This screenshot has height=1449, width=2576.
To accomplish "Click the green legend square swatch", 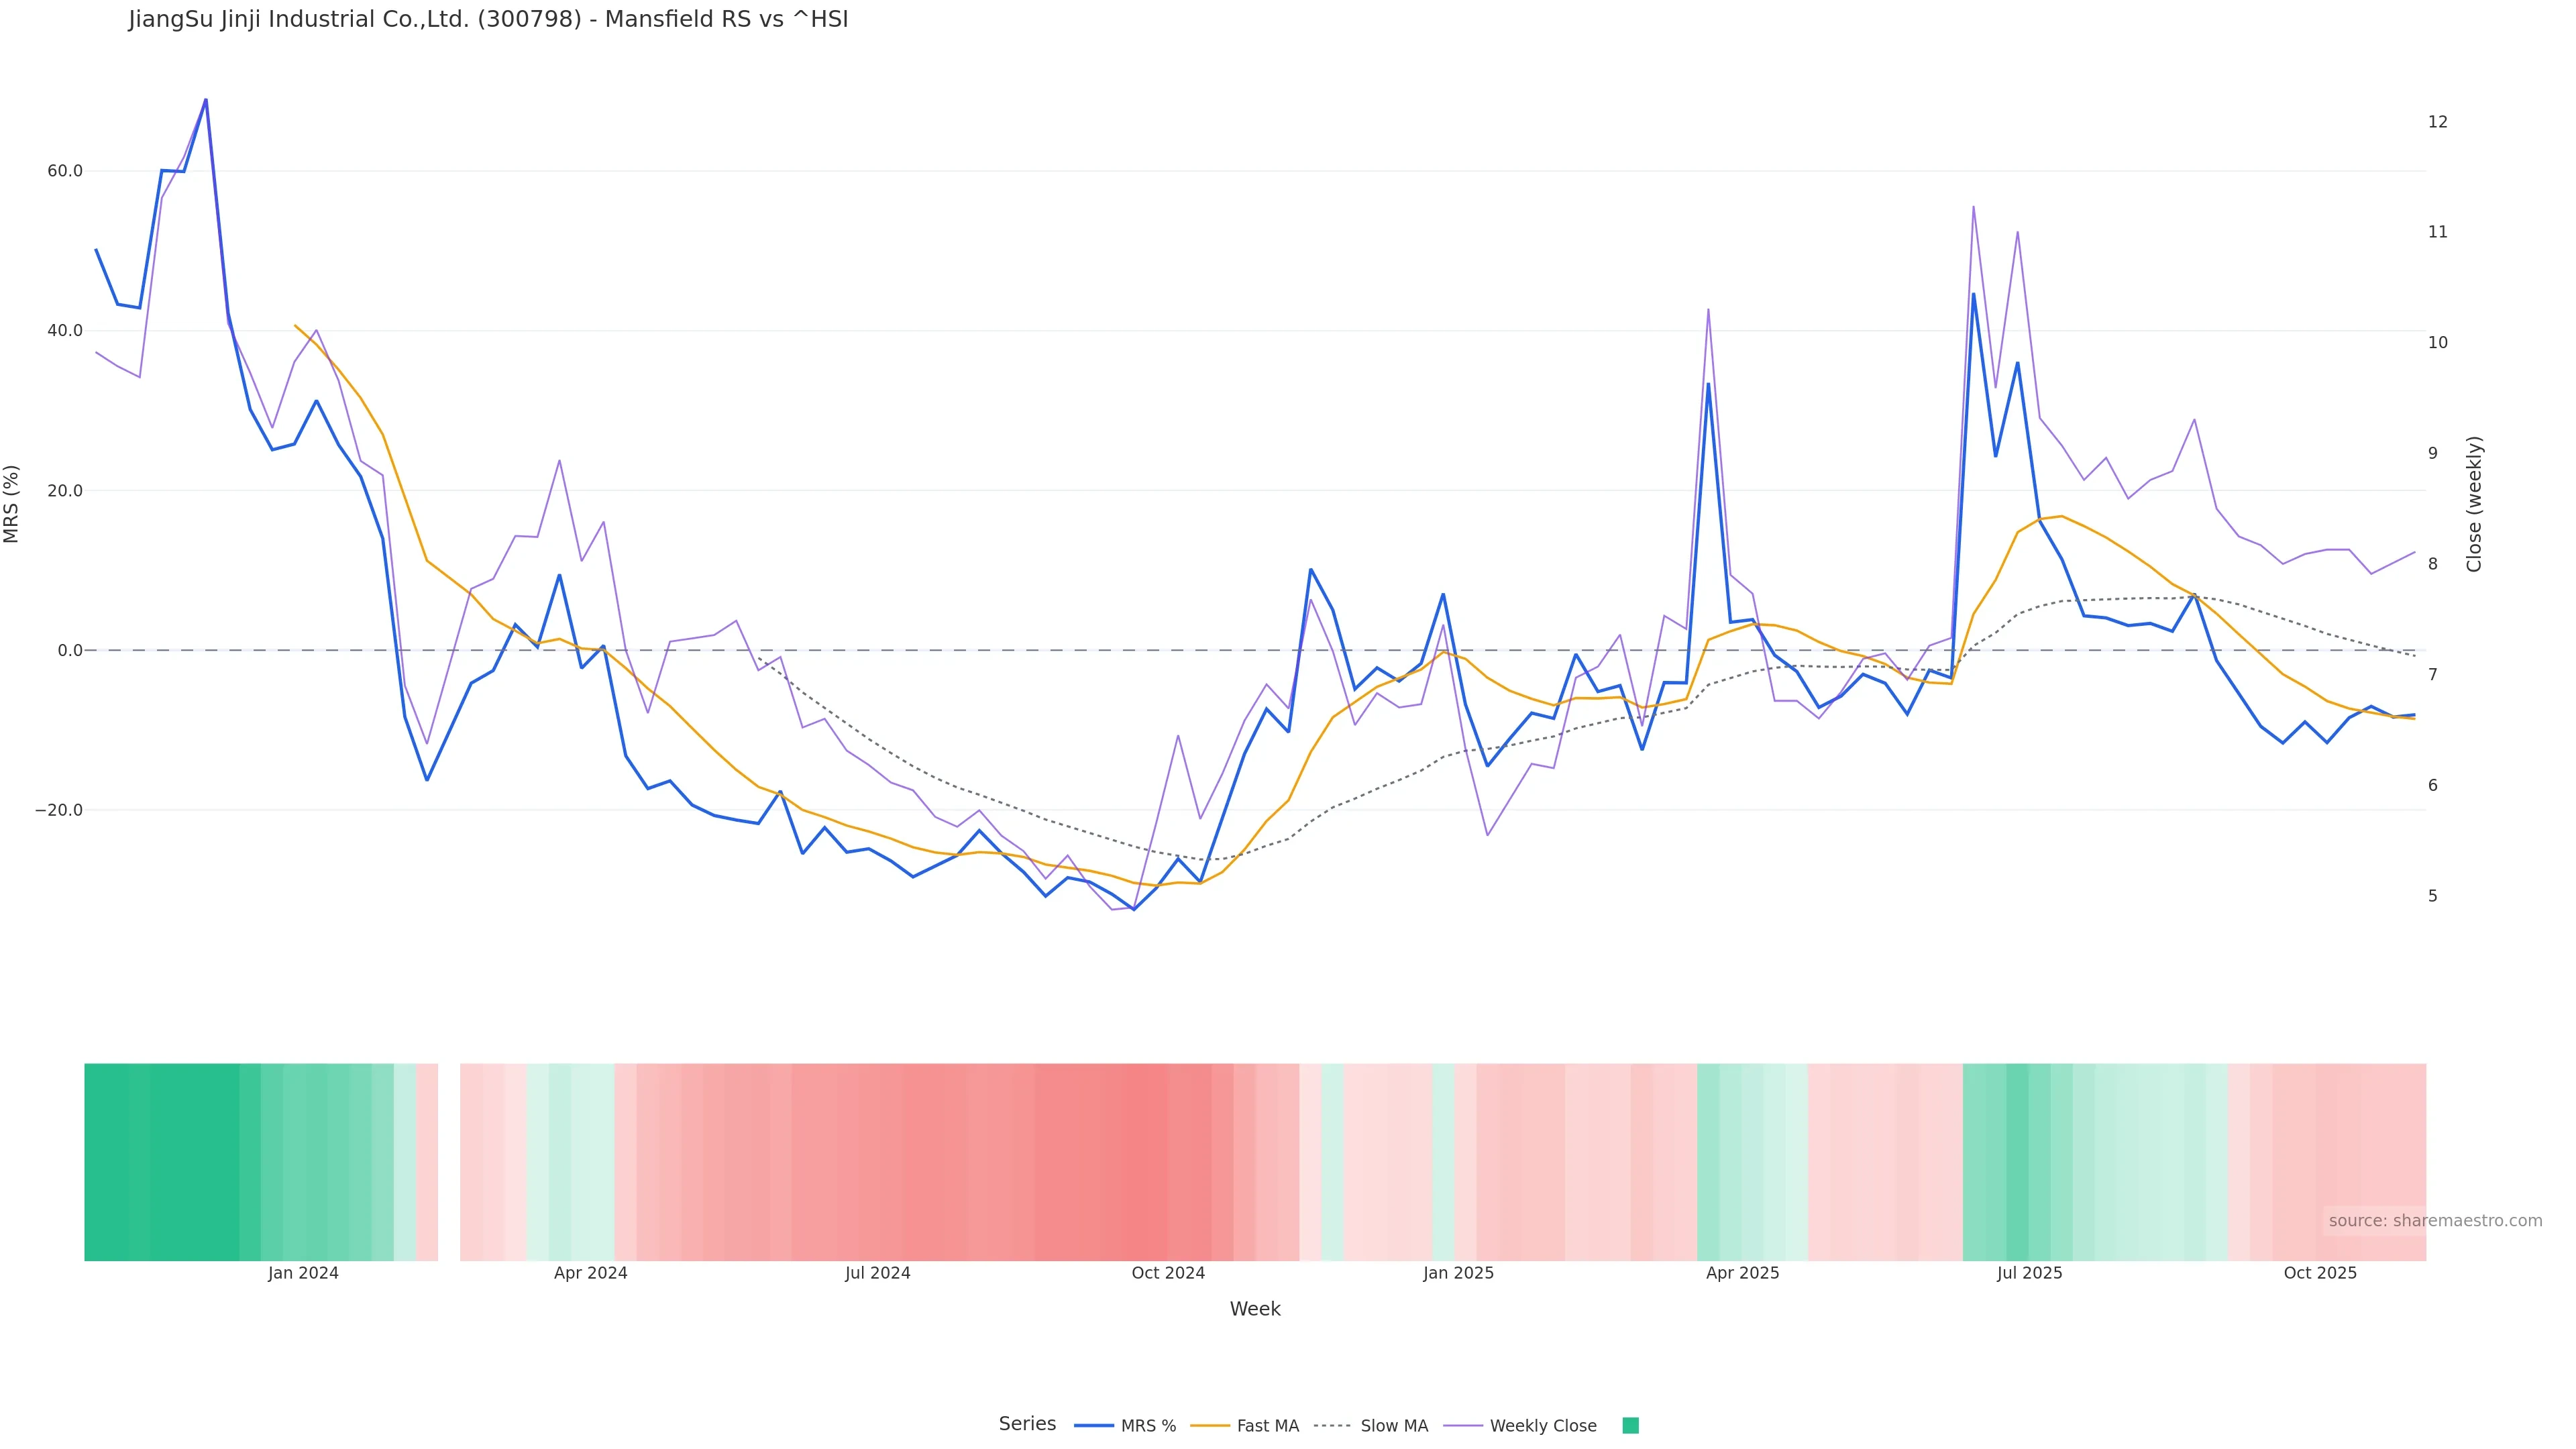I will (x=1630, y=1426).
